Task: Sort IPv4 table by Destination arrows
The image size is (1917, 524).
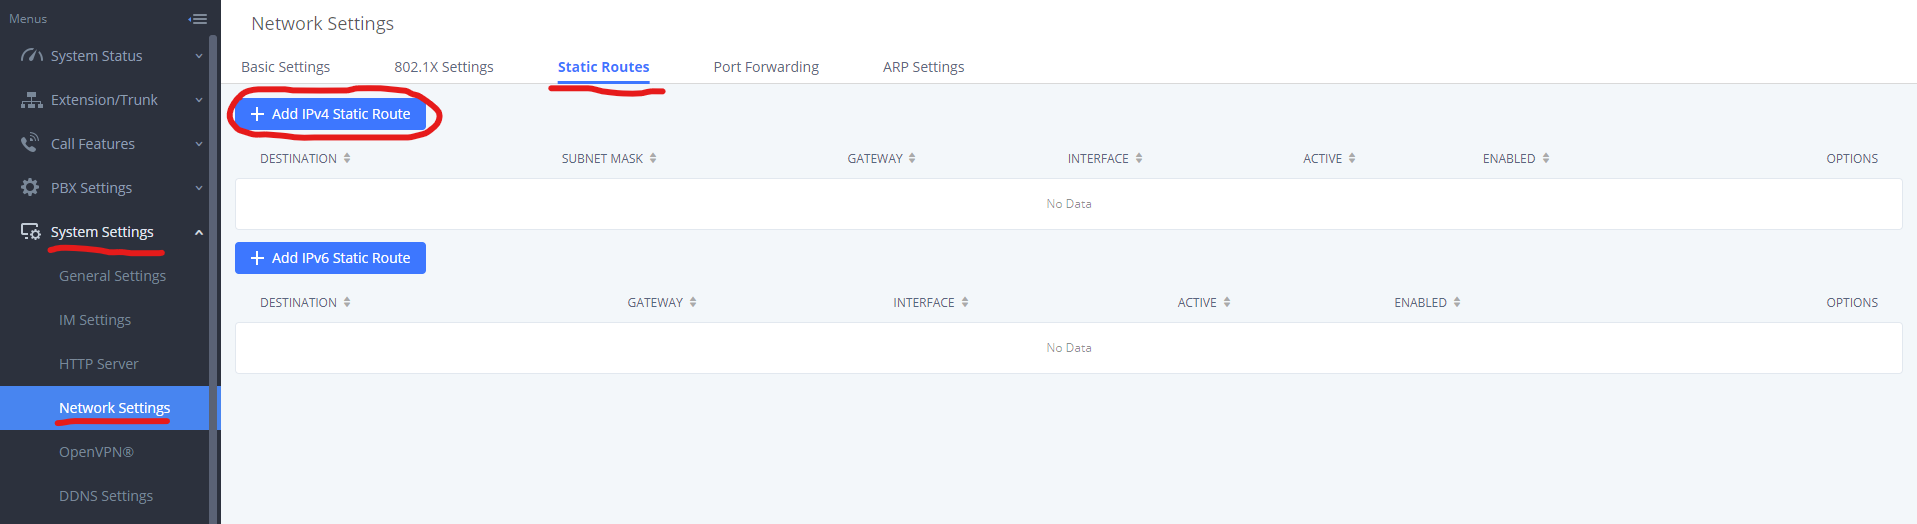Action: (347, 158)
